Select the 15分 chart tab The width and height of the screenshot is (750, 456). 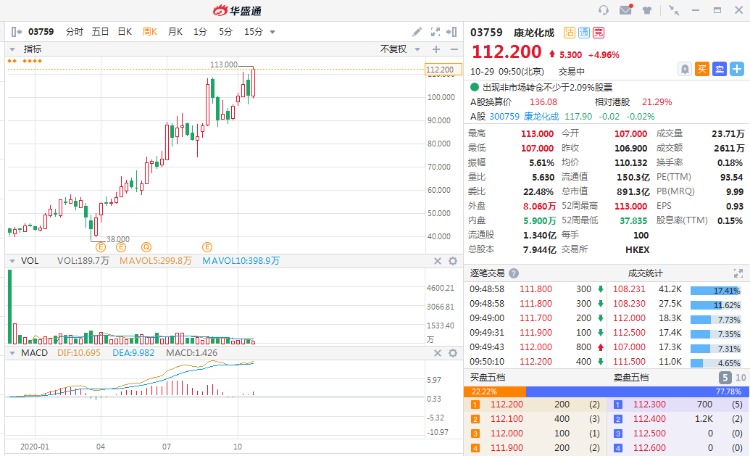tap(254, 32)
